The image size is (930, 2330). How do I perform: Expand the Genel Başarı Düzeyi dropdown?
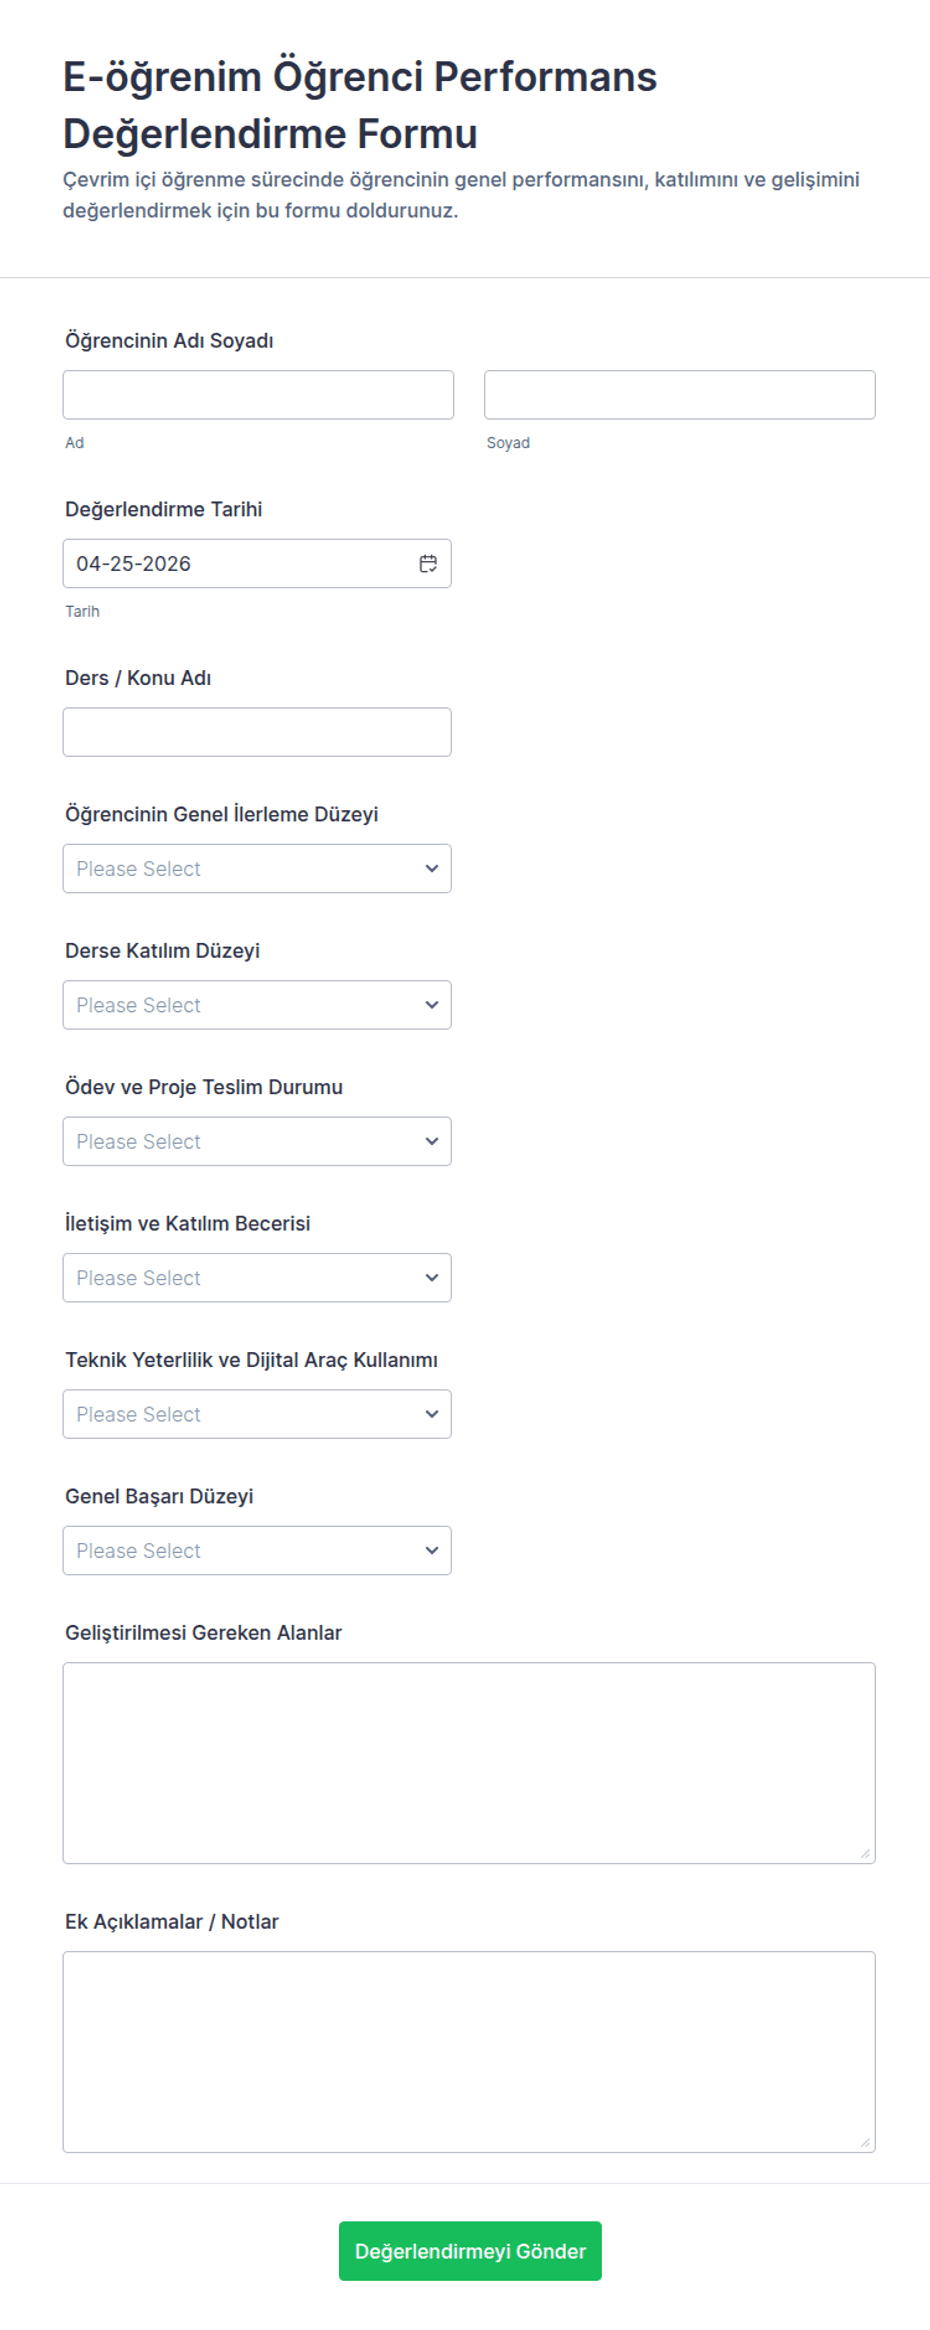tap(257, 1550)
